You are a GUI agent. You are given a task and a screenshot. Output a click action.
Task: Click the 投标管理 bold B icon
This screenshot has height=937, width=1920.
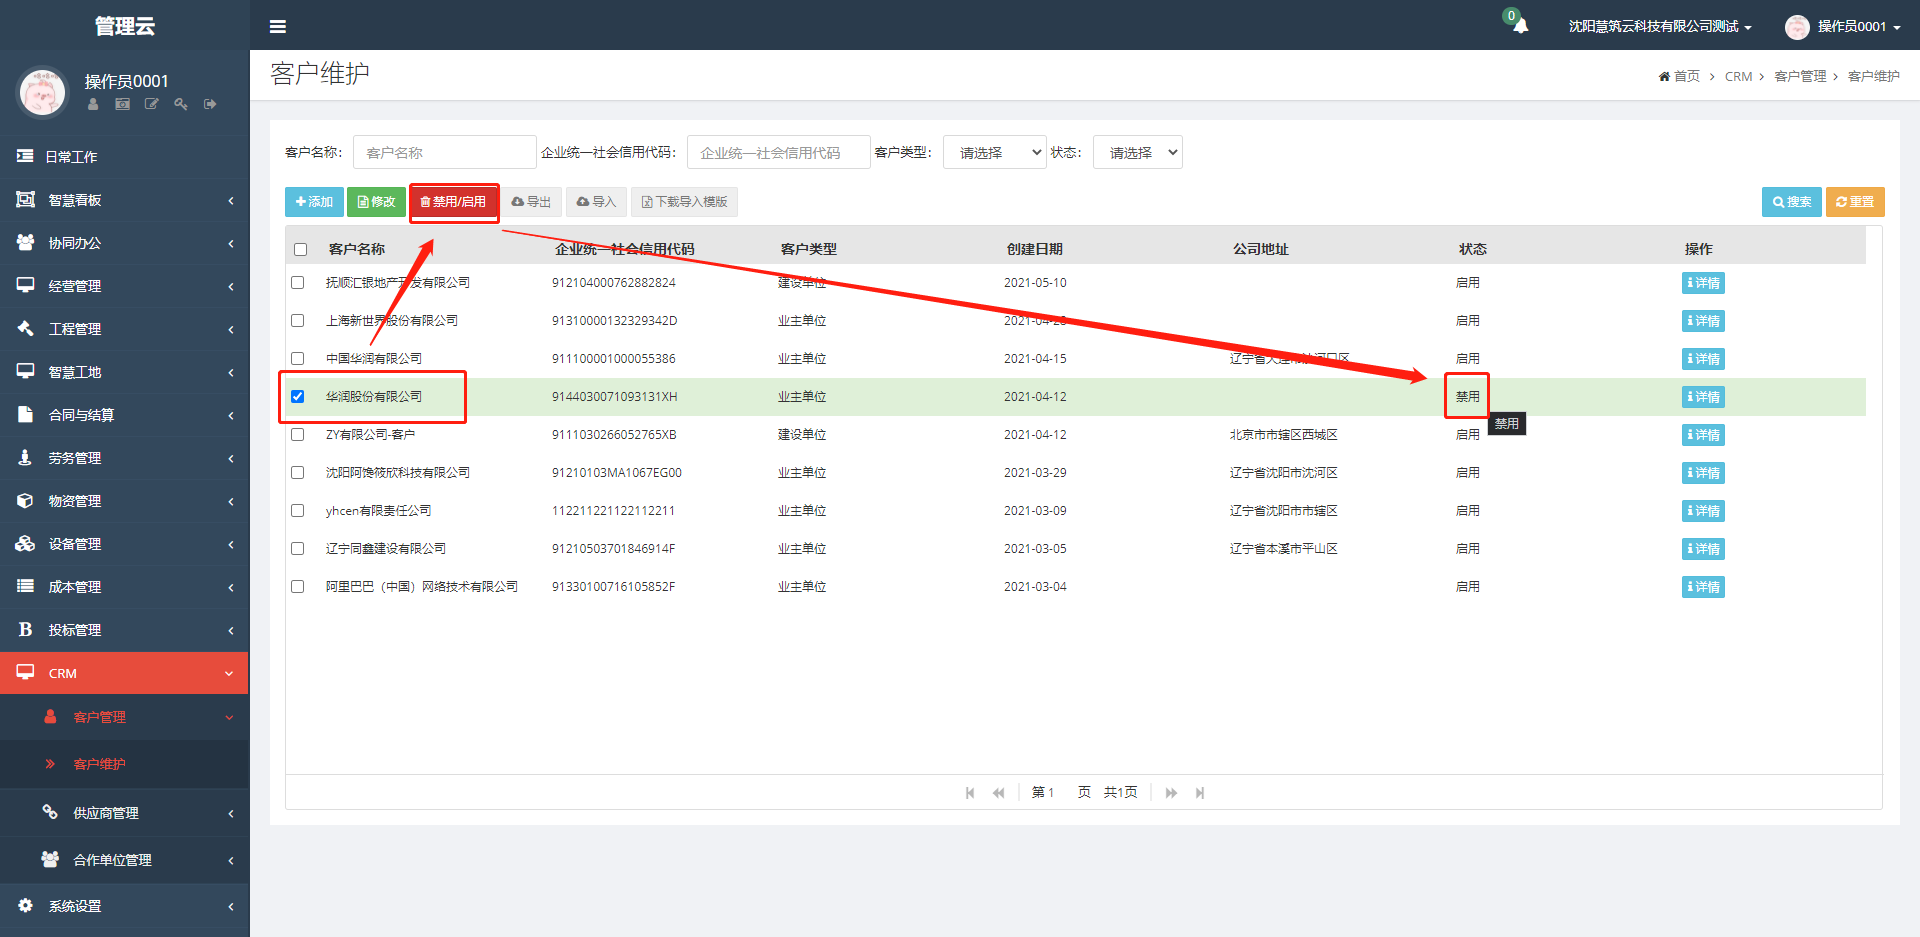(25, 629)
